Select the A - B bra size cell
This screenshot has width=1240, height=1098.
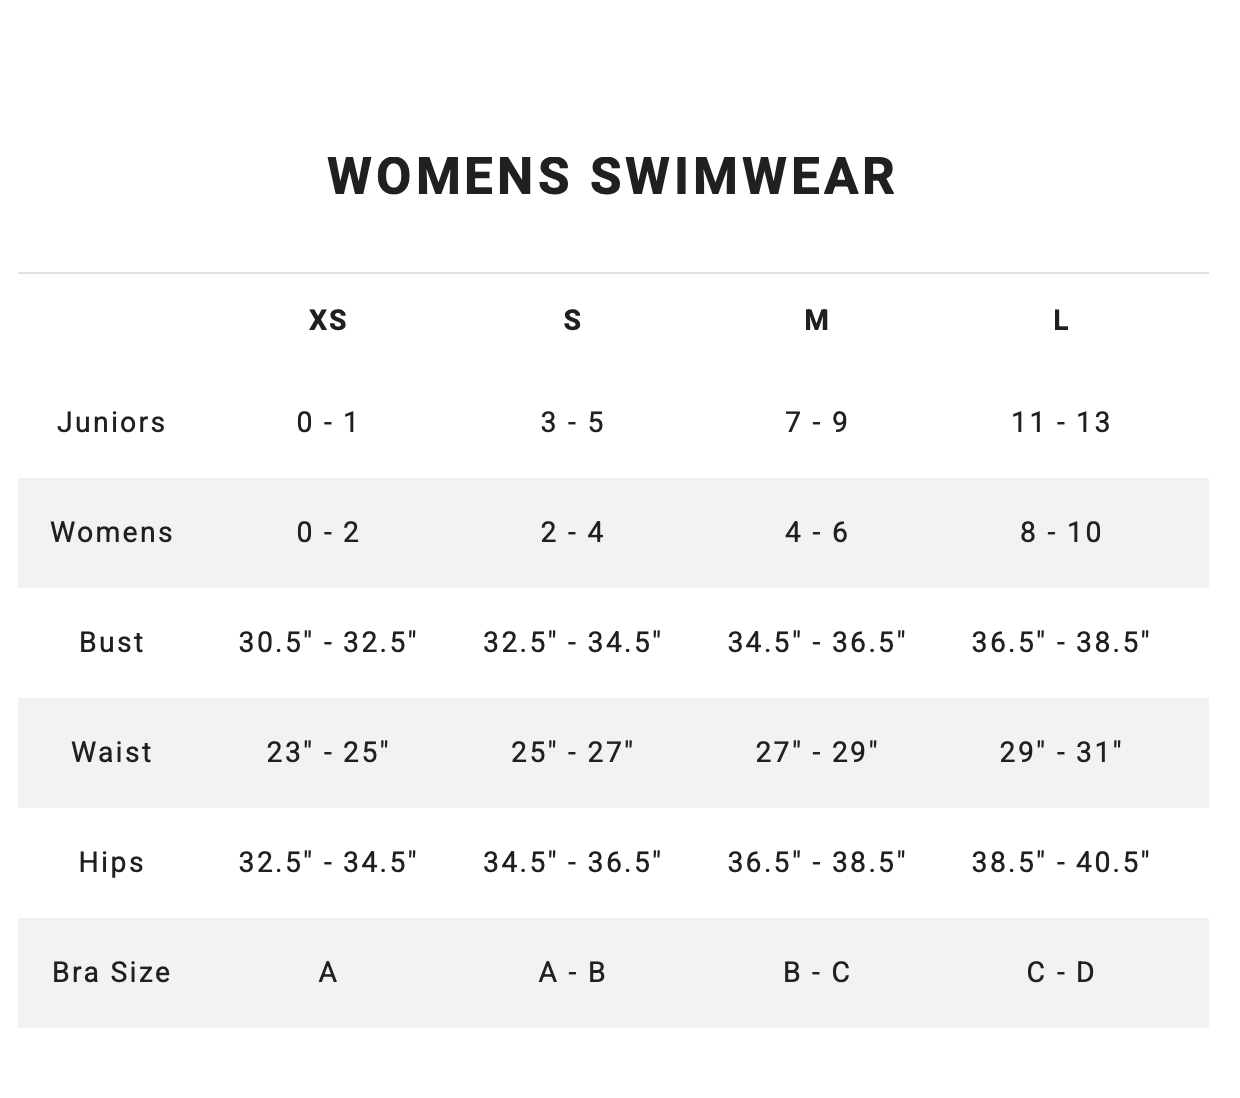pos(572,972)
